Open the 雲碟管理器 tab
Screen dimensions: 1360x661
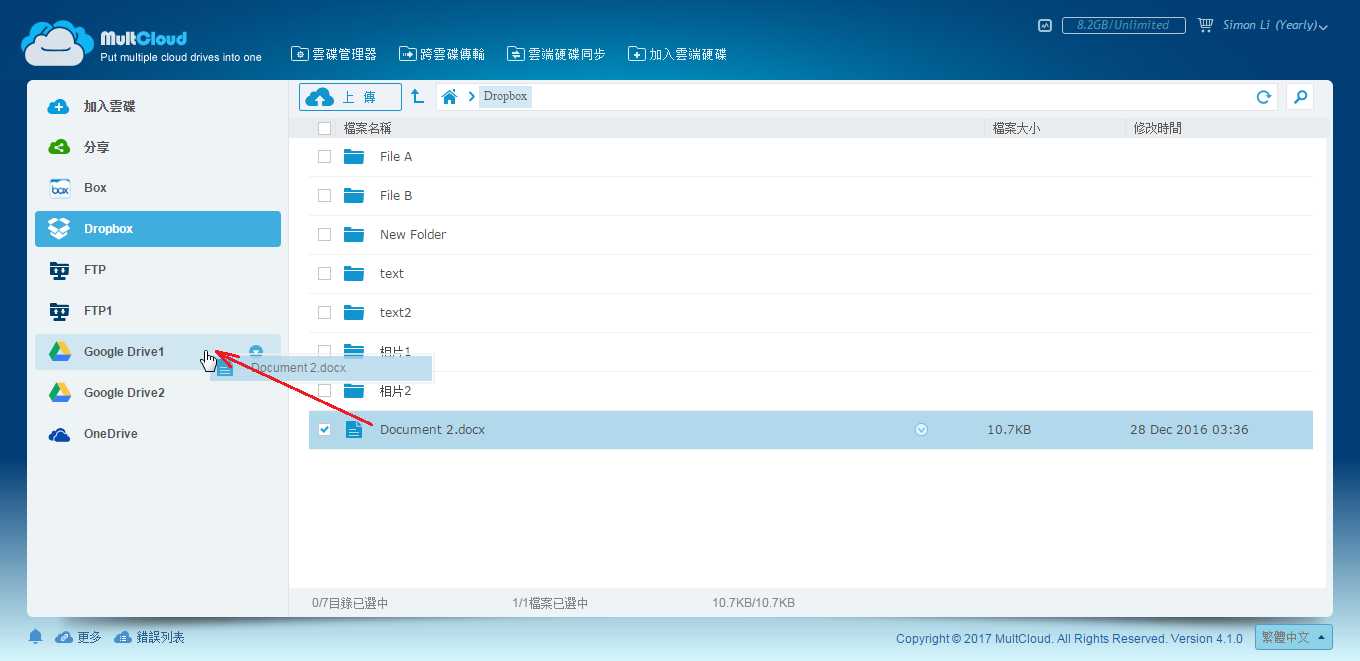point(334,54)
